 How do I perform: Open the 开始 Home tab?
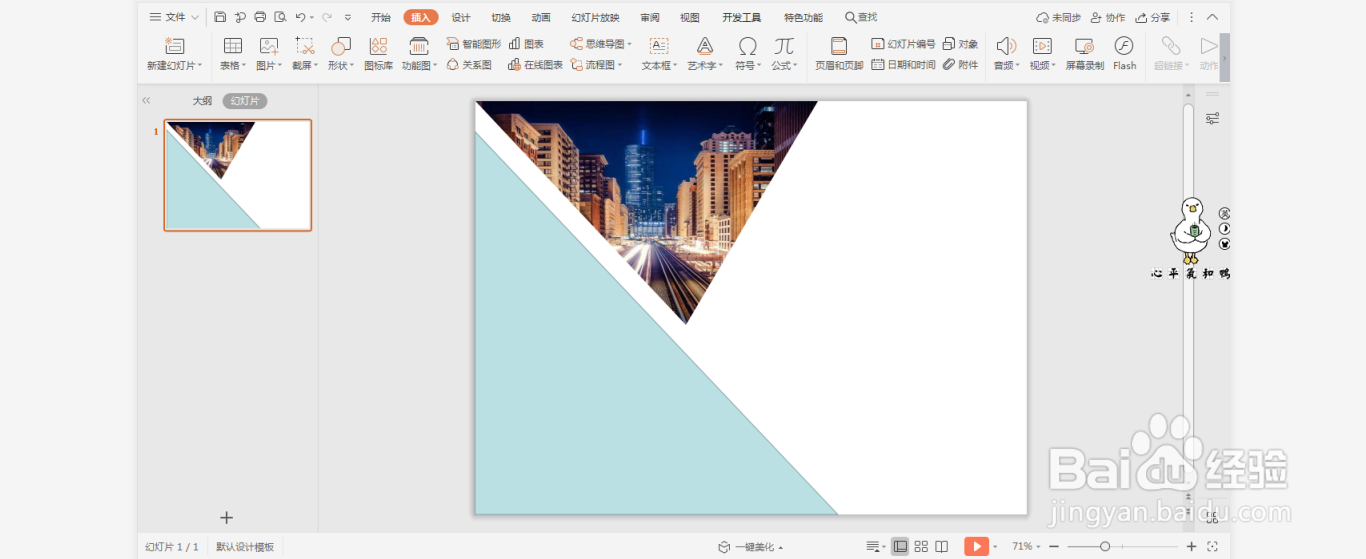[x=381, y=17]
